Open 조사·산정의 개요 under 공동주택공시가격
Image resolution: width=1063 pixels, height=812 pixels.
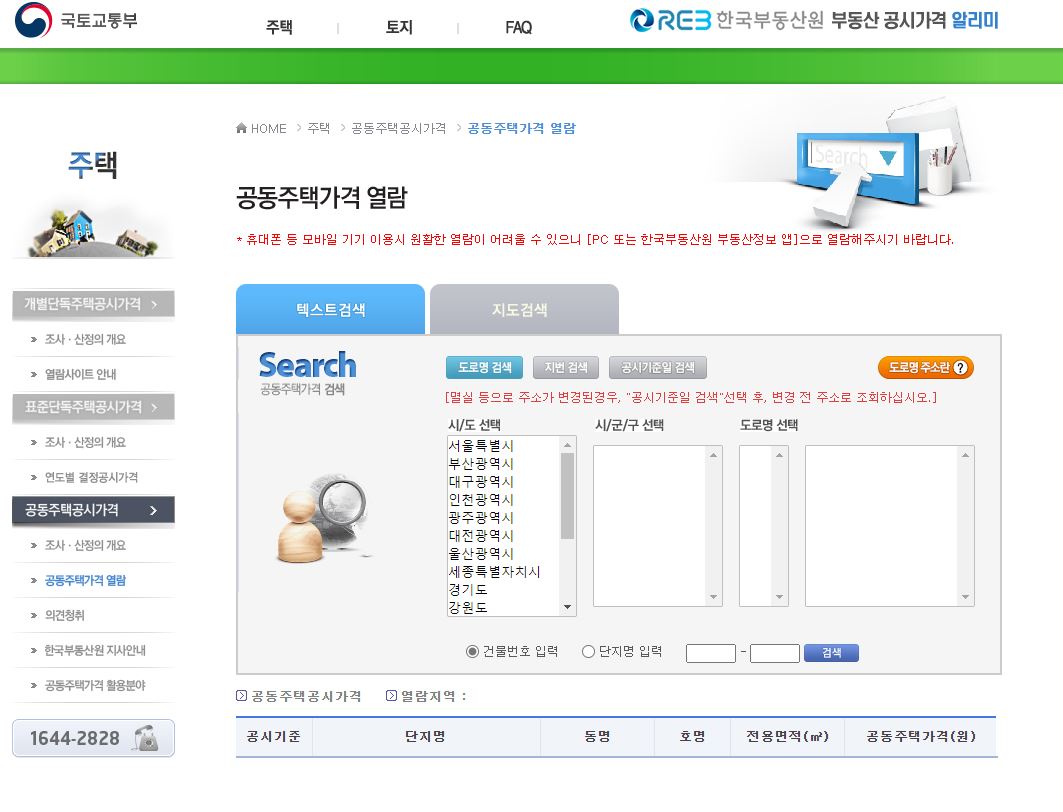click(x=85, y=545)
